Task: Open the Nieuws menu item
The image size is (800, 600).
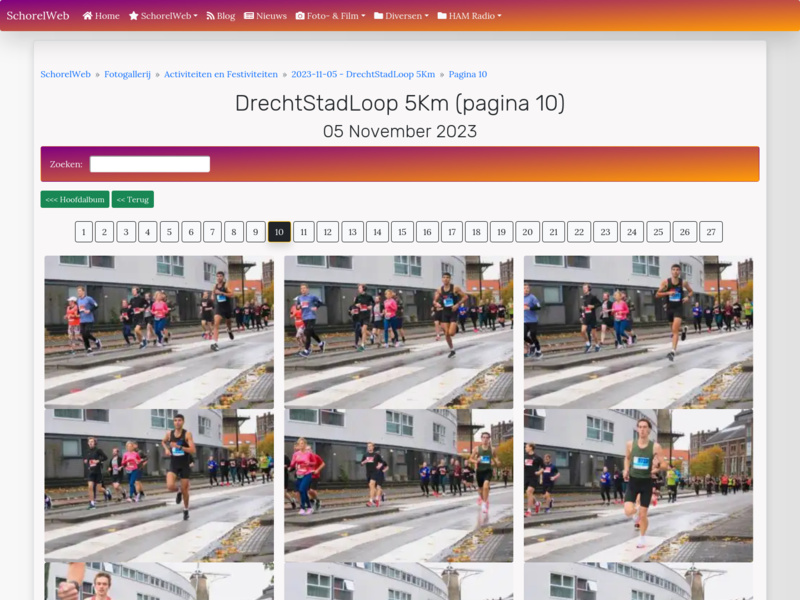Action: point(265,16)
